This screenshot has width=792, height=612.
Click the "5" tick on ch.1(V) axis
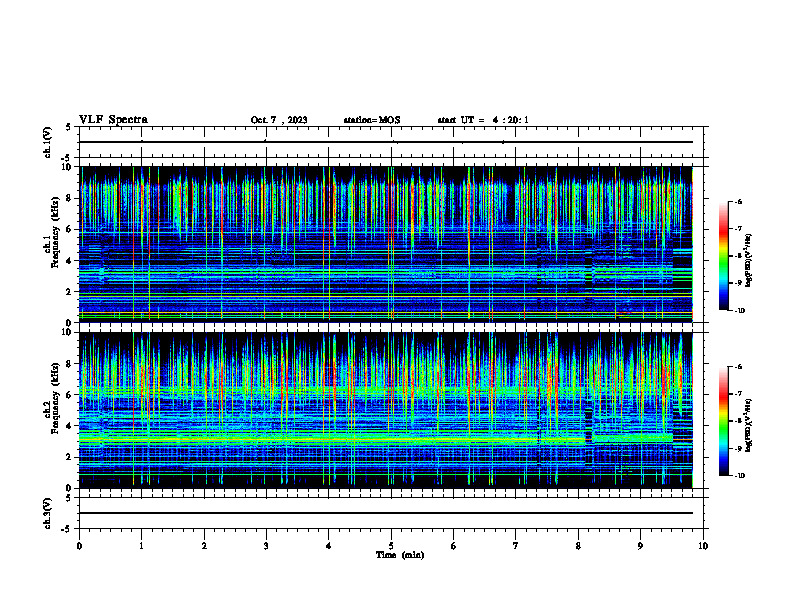point(68,127)
